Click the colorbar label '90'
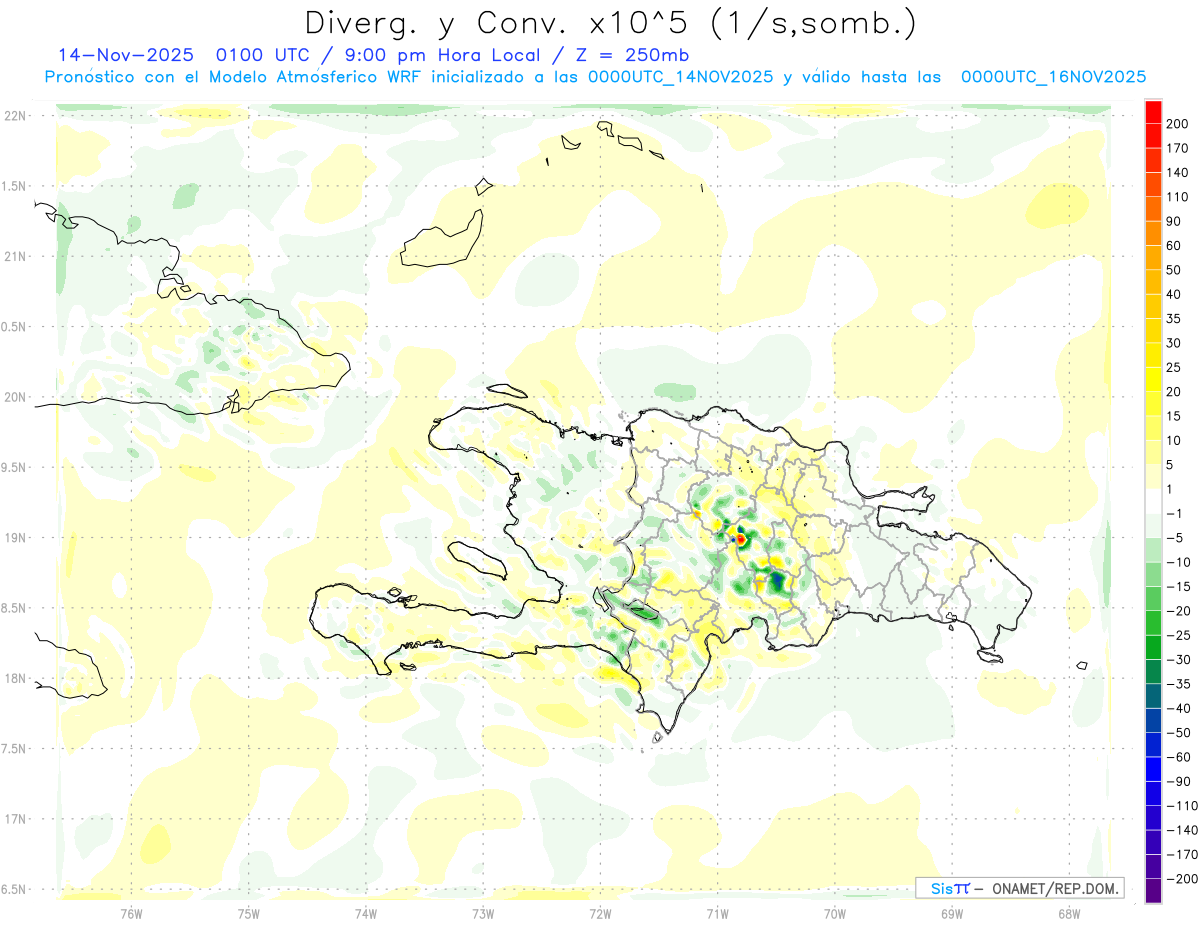Viewport: 1200px width, 927px height. [x=1174, y=221]
